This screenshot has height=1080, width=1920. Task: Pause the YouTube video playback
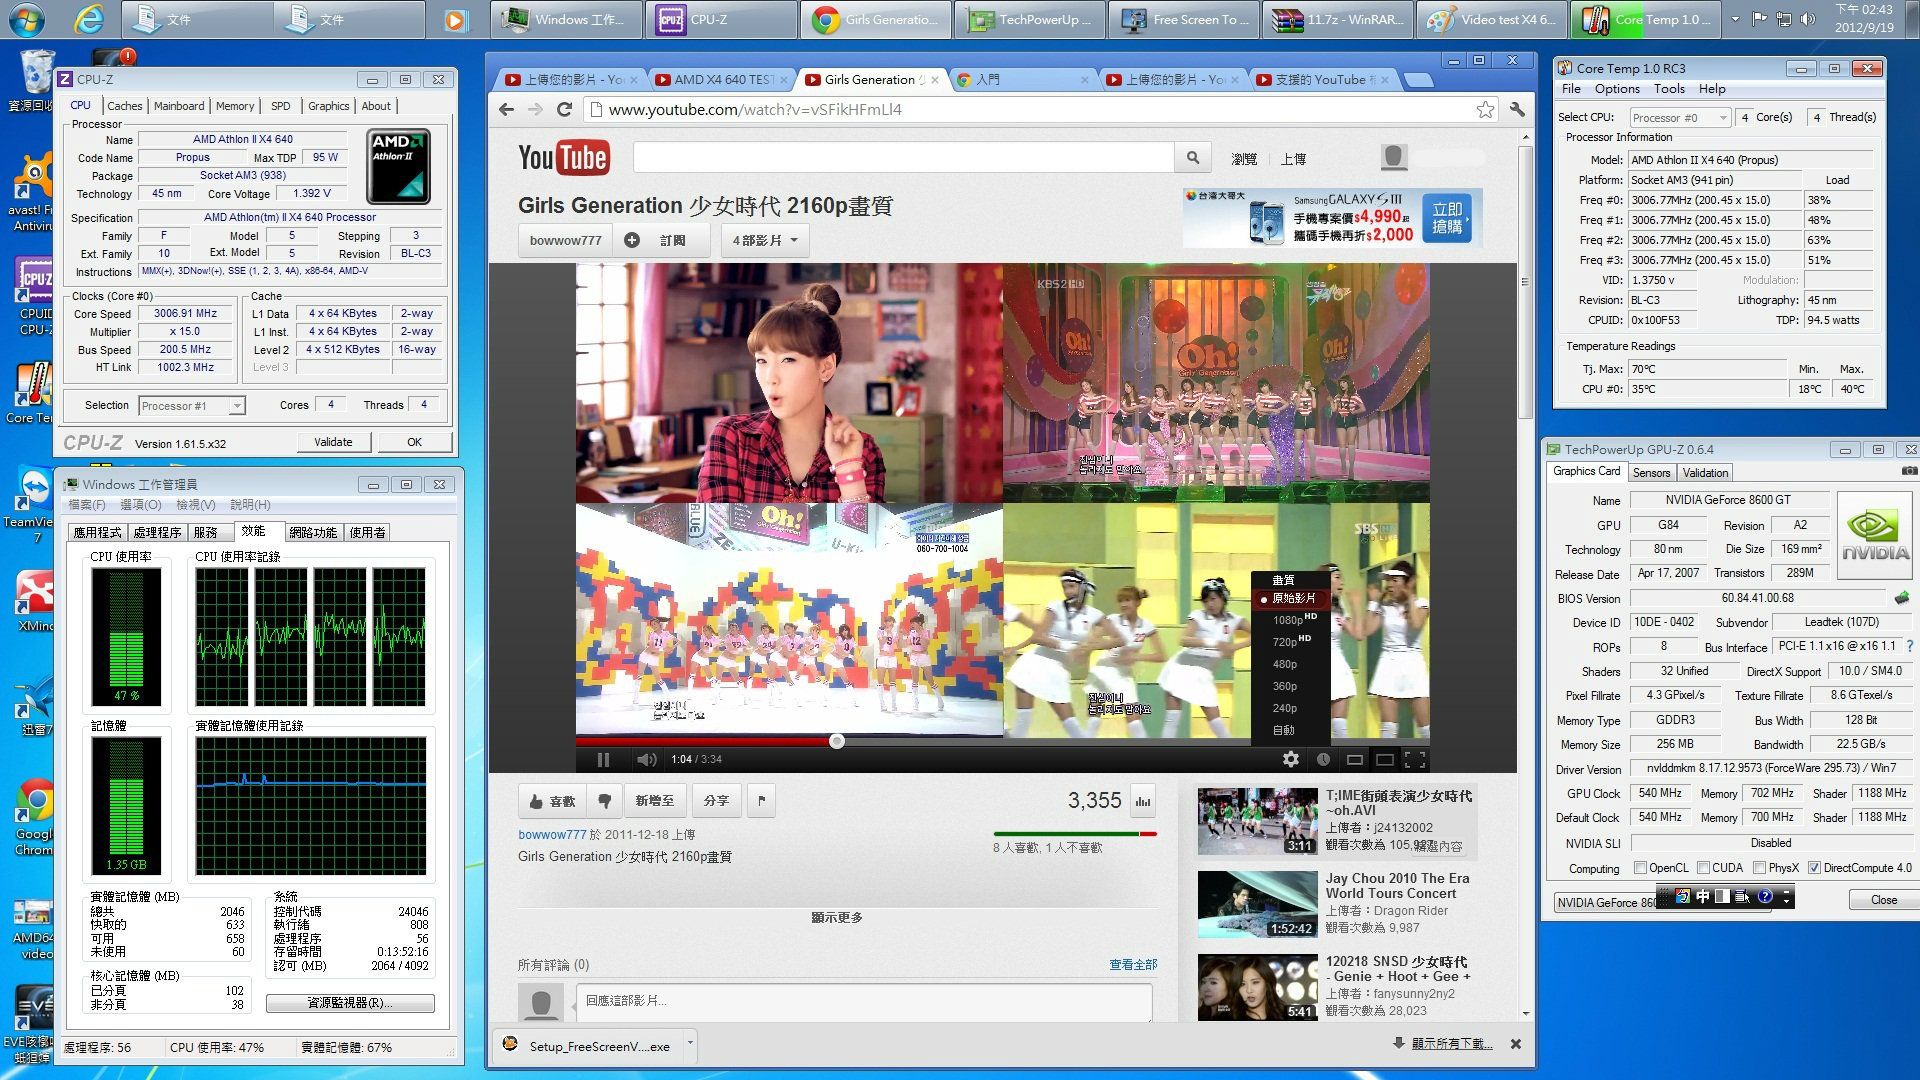[x=603, y=759]
